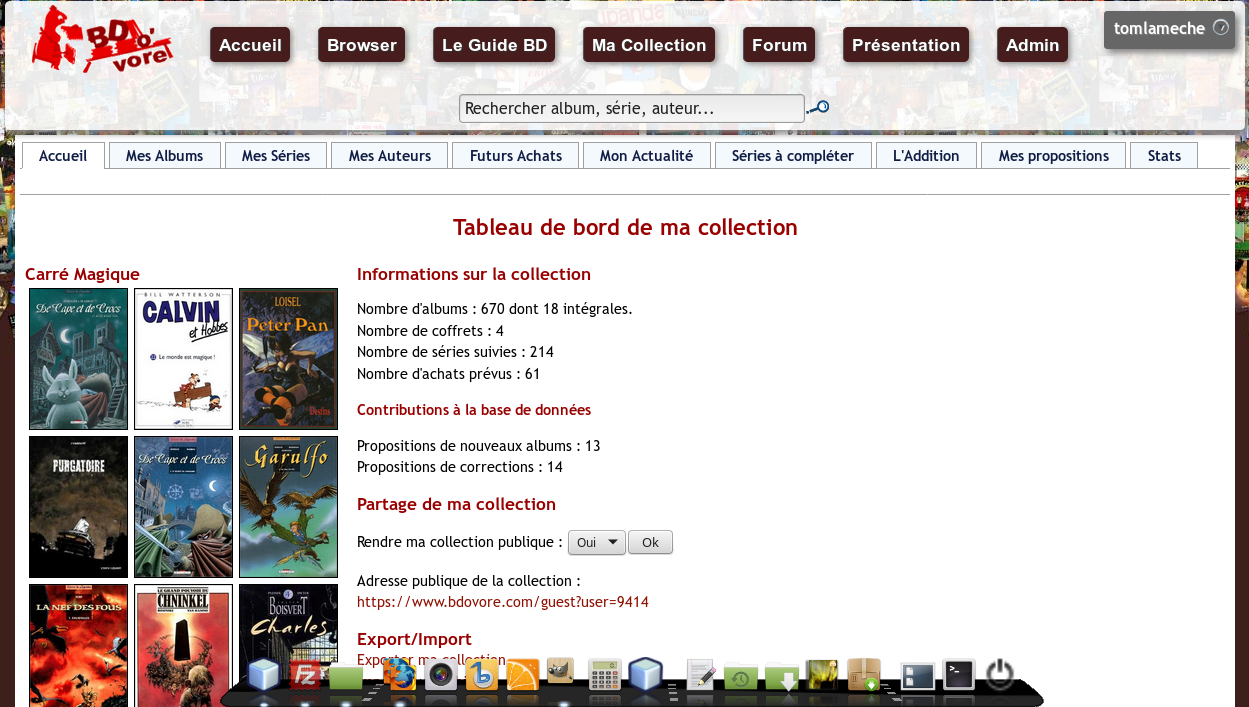The width and height of the screenshot is (1249, 707).
Task: Click the BDovore logo
Action: pos(102,40)
